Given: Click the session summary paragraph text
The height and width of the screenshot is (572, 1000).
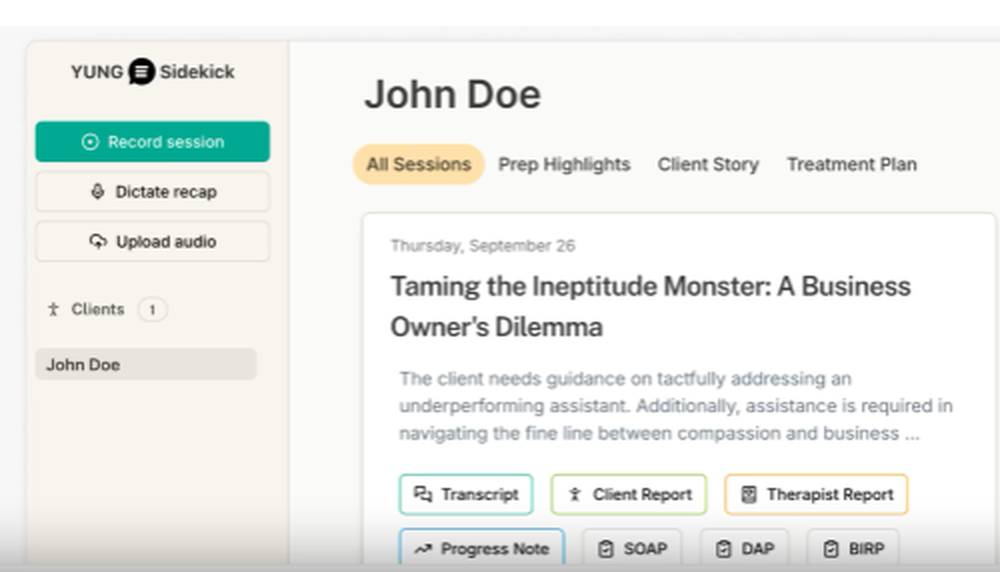Looking at the screenshot, I should click(675, 406).
